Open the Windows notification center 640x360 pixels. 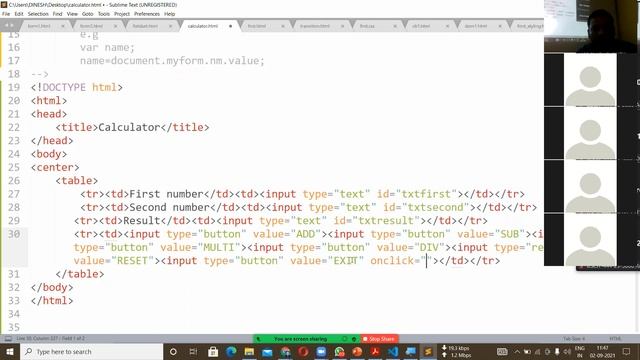pos(627,351)
